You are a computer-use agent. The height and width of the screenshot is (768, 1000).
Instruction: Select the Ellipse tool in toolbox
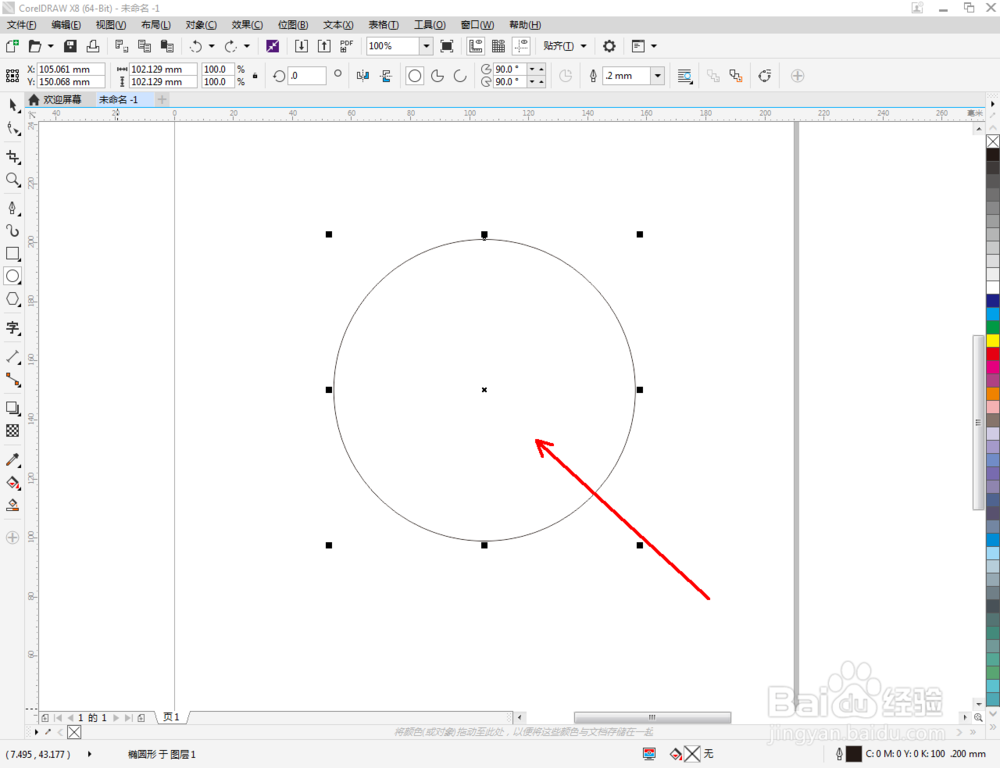[x=13, y=276]
